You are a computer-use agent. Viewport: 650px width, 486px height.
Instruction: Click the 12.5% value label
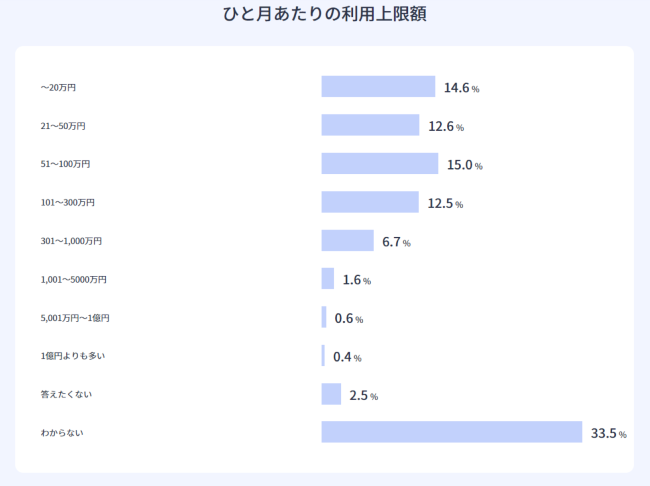445,203
